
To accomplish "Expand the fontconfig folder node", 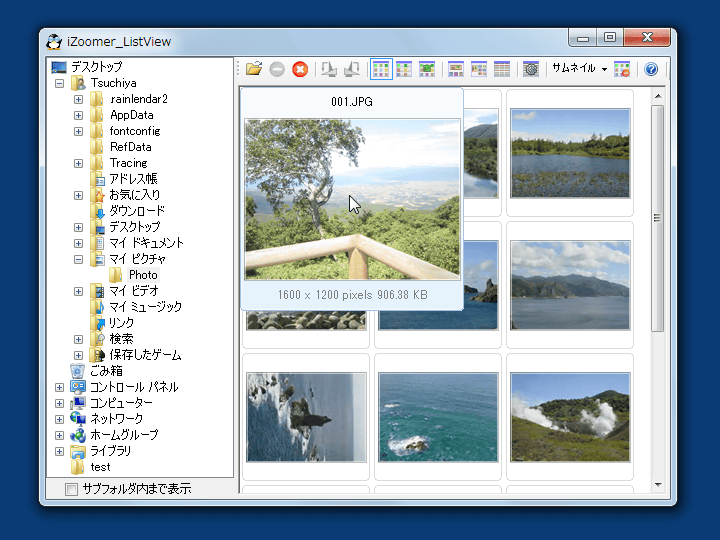I will coord(79,131).
